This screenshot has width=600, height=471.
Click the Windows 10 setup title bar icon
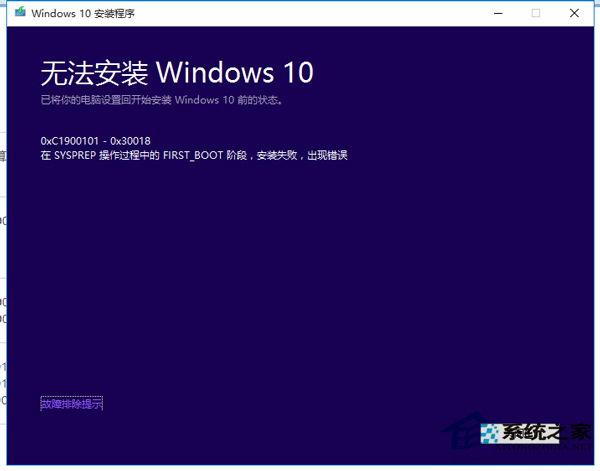[x=20, y=12]
